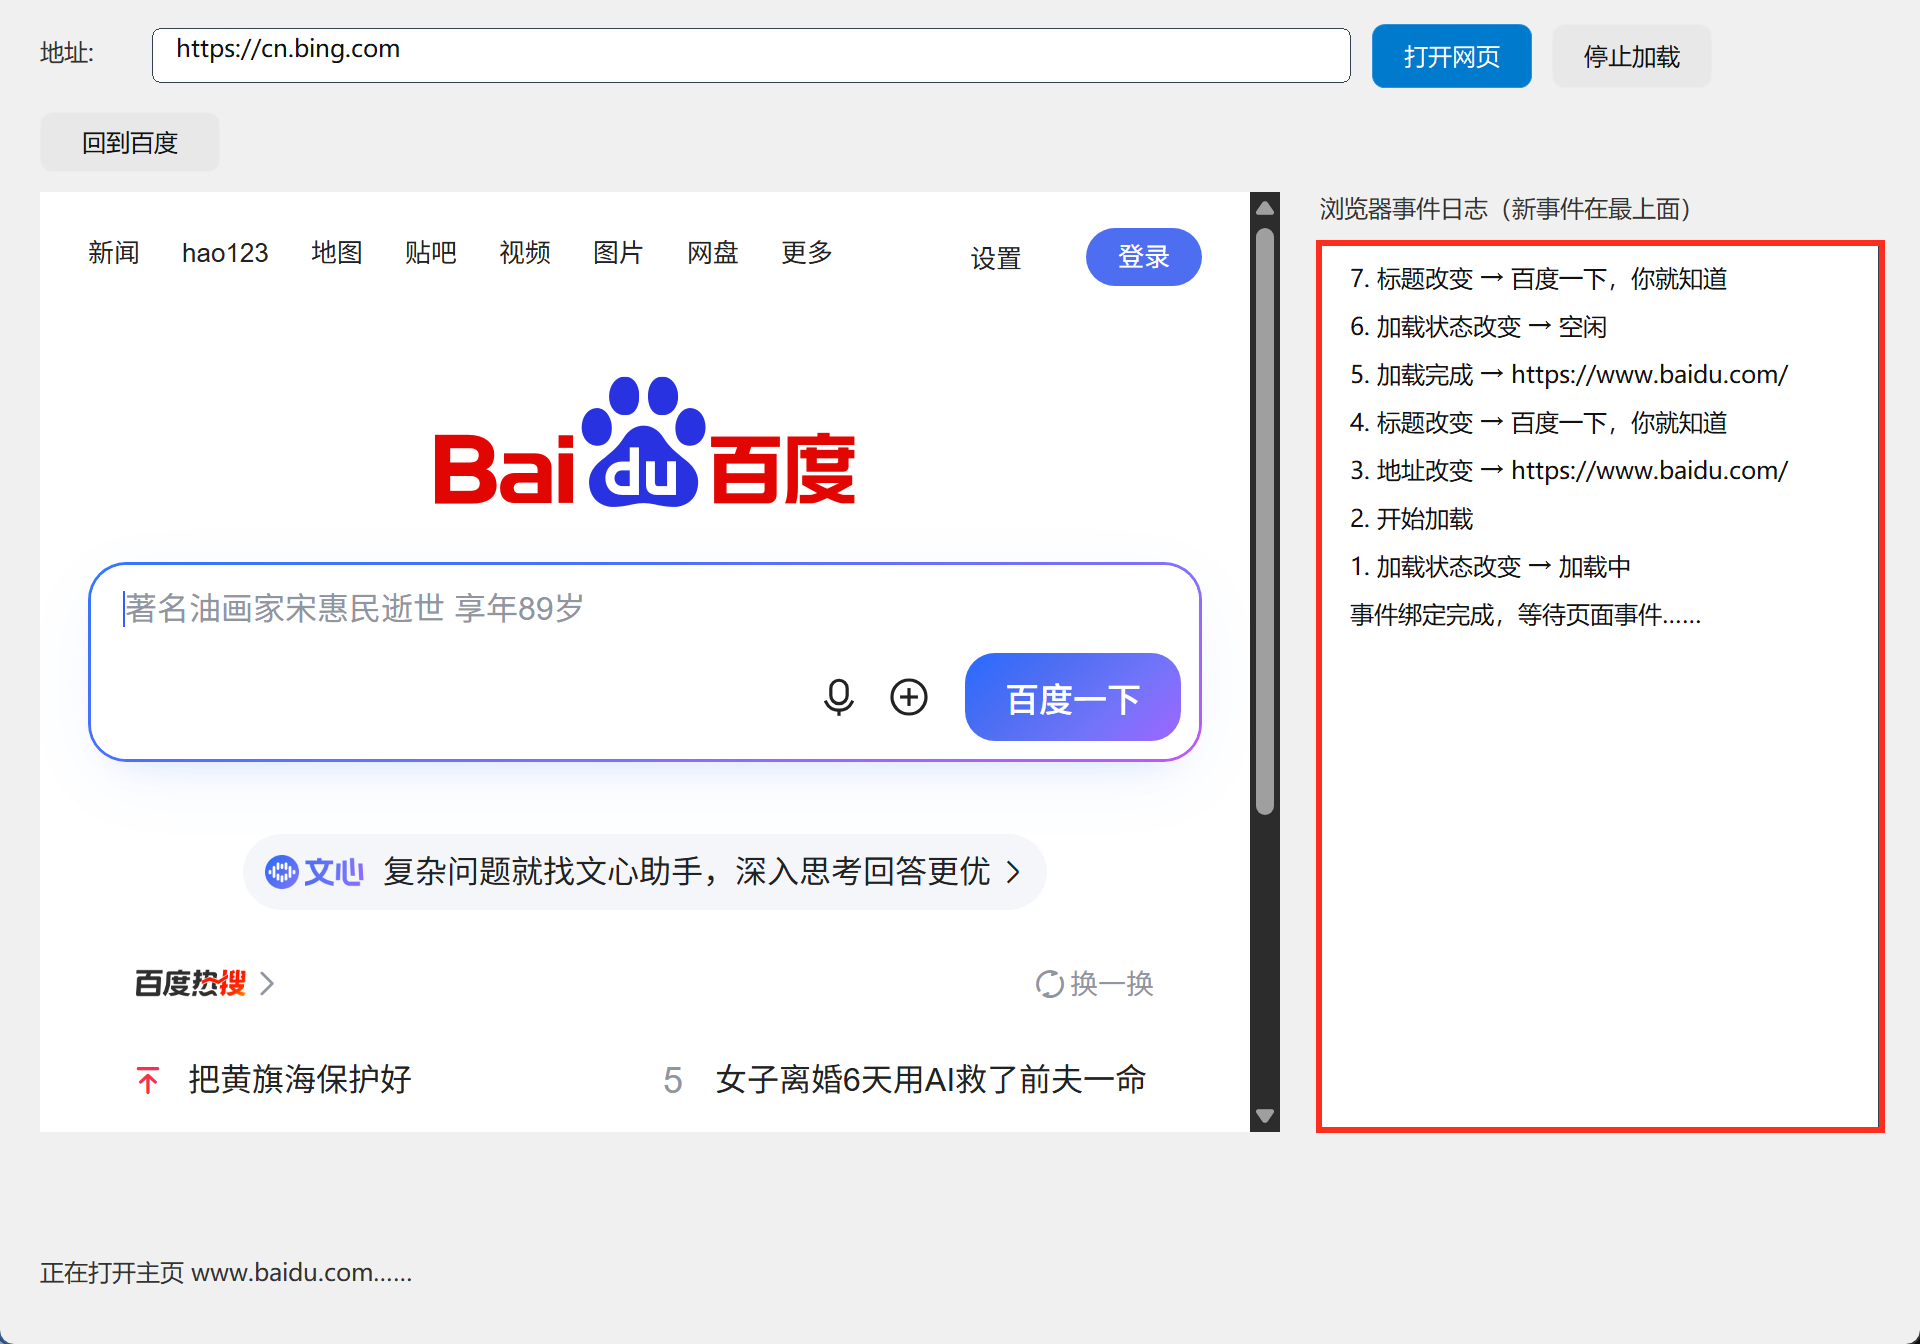Click the red up-arrow top-trending icon
The width and height of the screenshot is (1920, 1344).
(x=148, y=1080)
